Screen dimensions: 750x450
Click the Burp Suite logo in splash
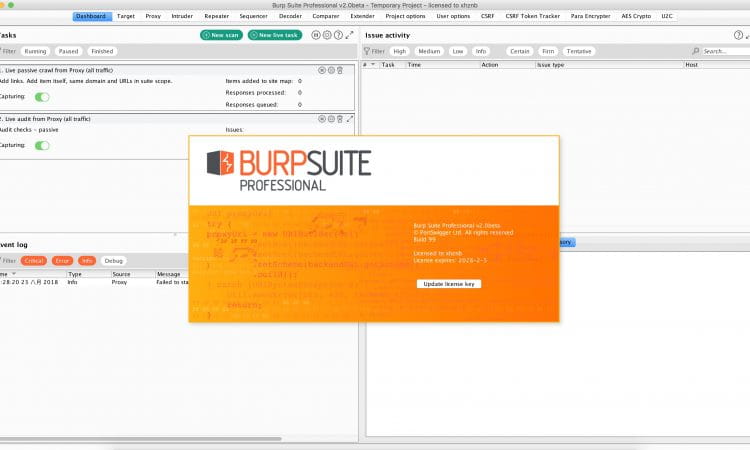[x=289, y=170]
